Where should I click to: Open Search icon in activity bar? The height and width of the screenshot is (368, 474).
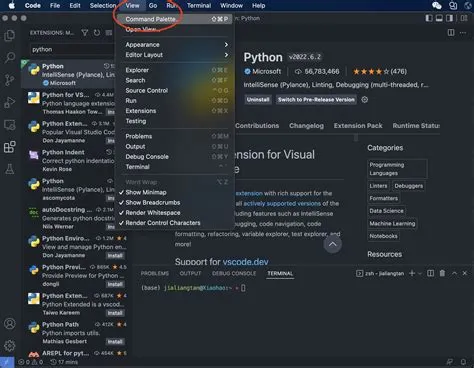point(10,58)
